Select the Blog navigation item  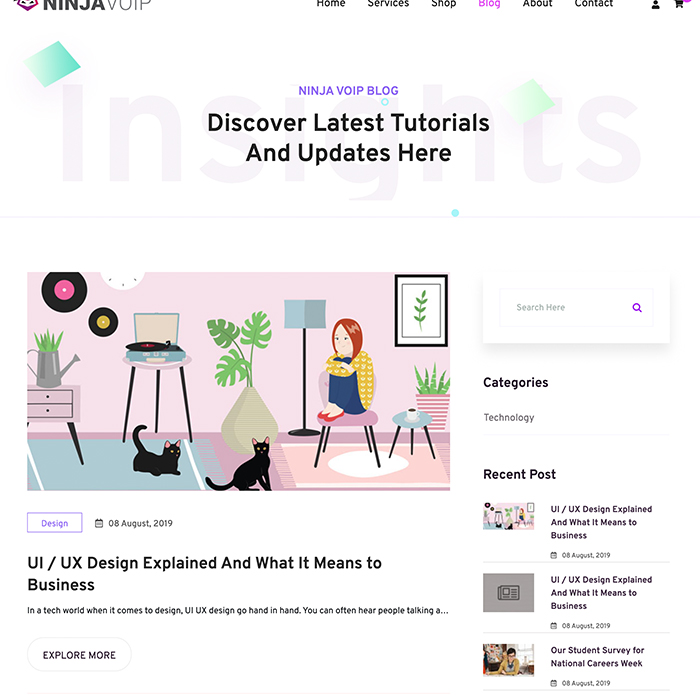click(489, 4)
